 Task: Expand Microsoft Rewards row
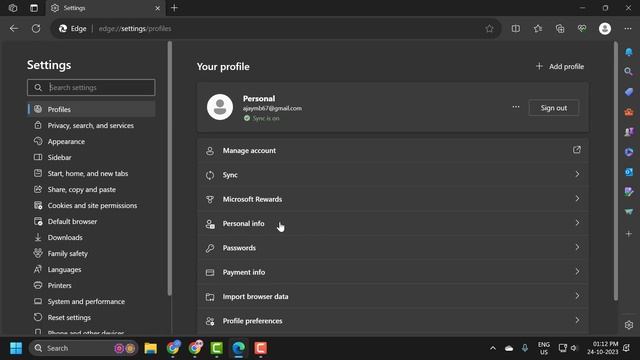click(x=393, y=199)
